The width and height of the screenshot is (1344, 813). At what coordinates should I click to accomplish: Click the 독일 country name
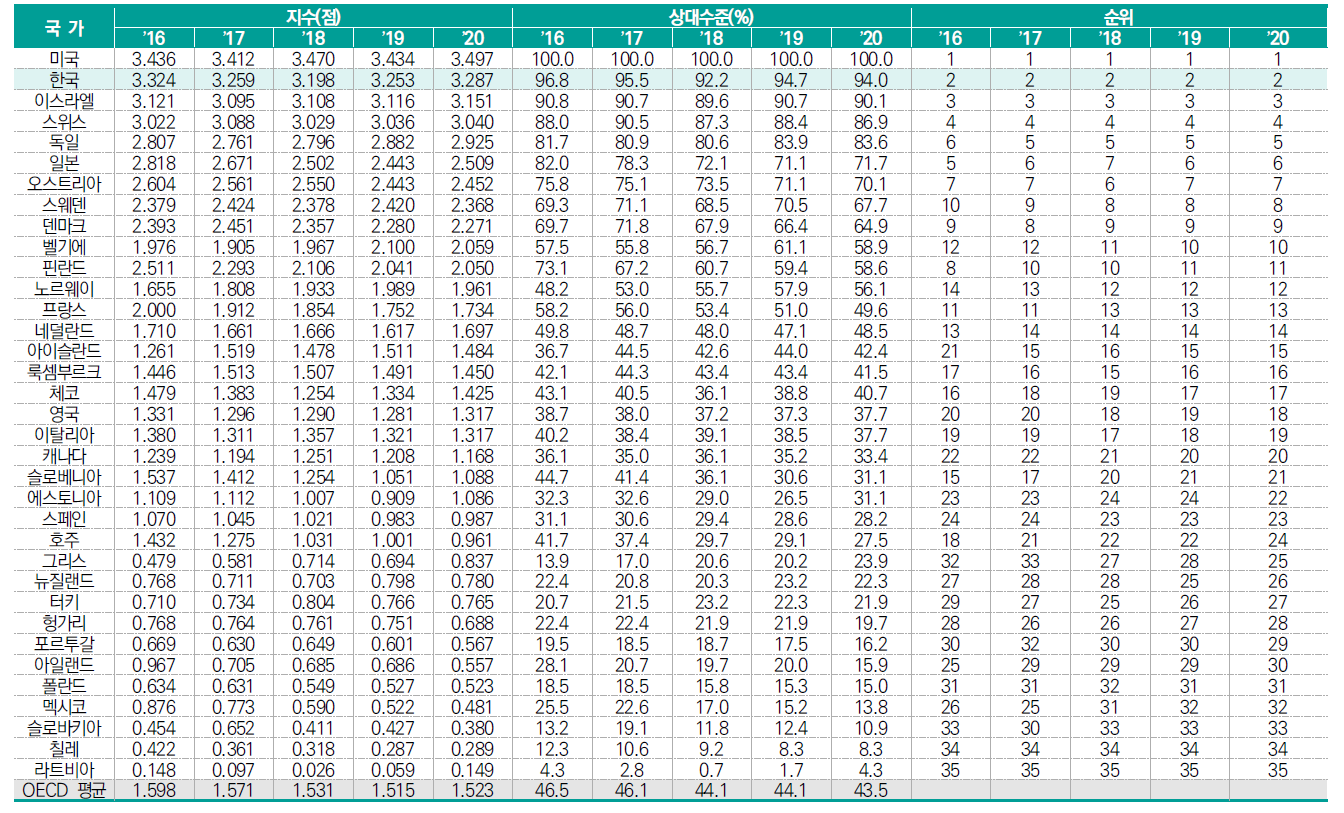click(x=64, y=142)
